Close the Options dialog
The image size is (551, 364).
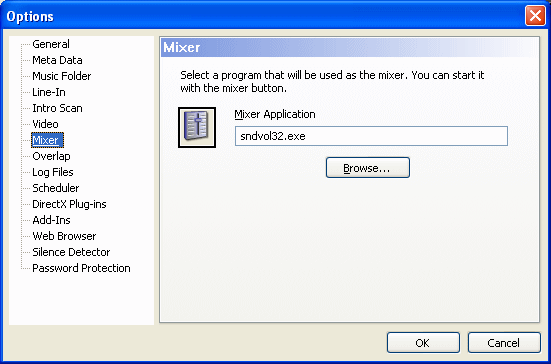point(535,16)
